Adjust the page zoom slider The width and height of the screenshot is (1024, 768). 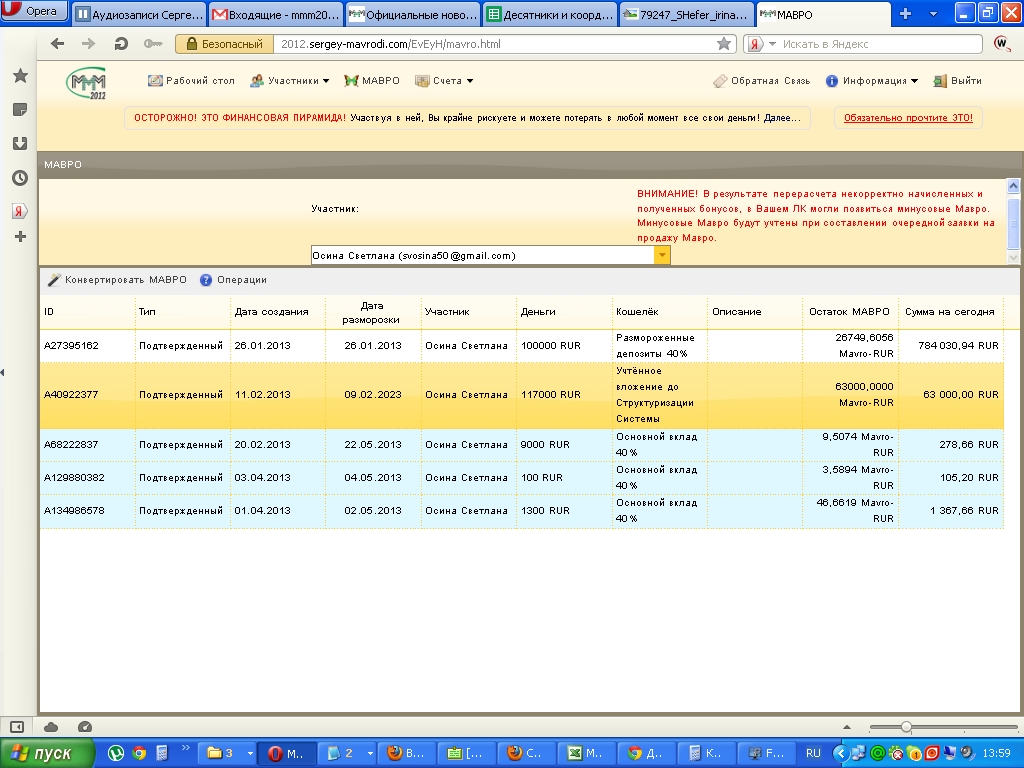pyautogui.click(x=906, y=727)
